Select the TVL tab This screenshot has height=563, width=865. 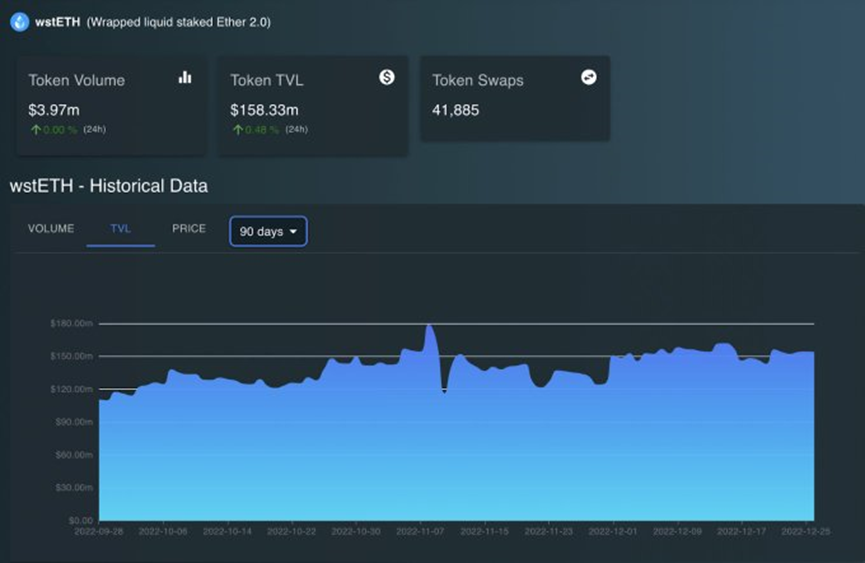click(x=120, y=228)
